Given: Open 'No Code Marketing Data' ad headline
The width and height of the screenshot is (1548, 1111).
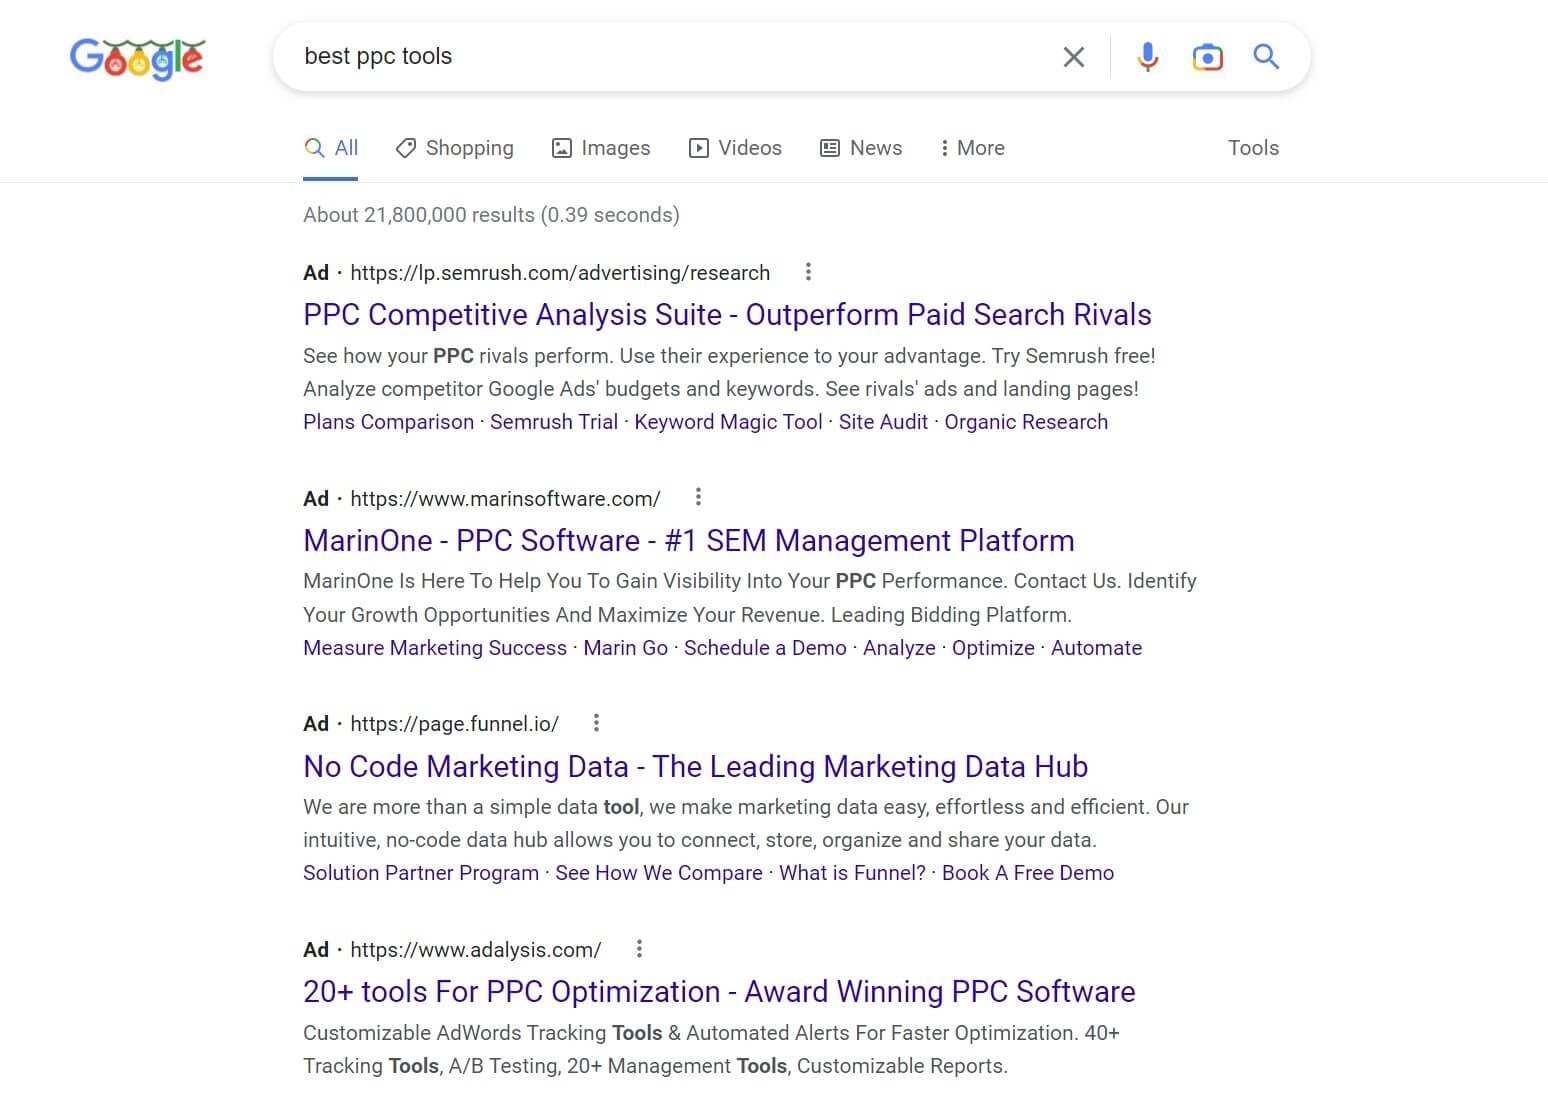Looking at the screenshot, I should (x=695, y=767).
